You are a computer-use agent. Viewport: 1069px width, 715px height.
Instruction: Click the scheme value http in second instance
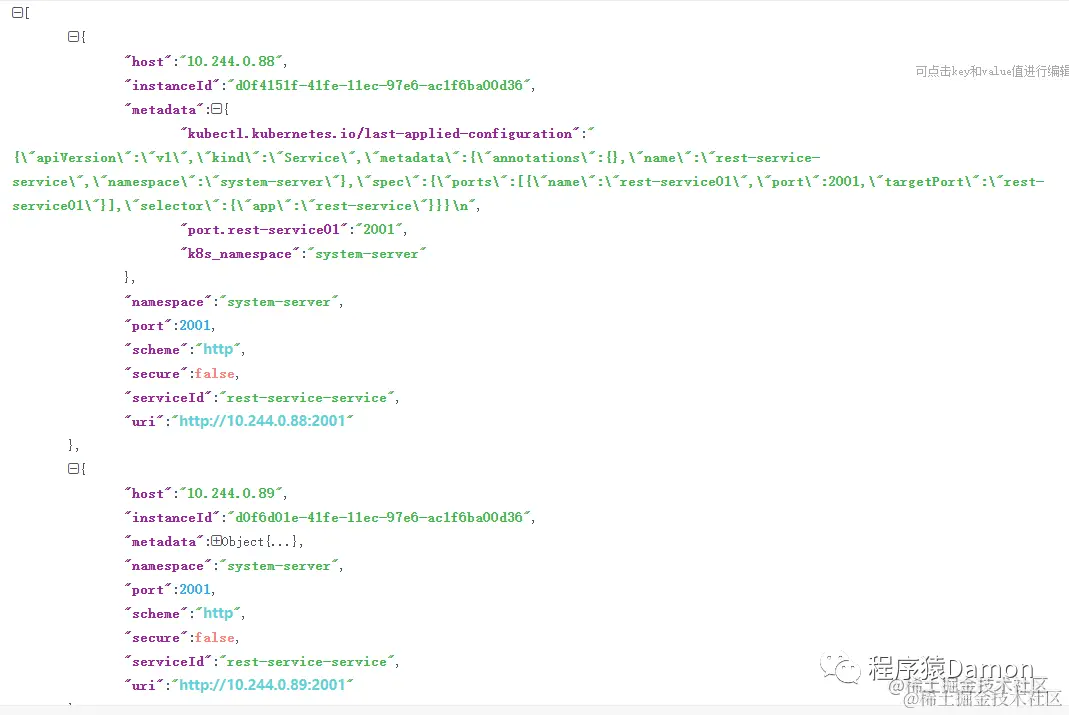(218, 613)
